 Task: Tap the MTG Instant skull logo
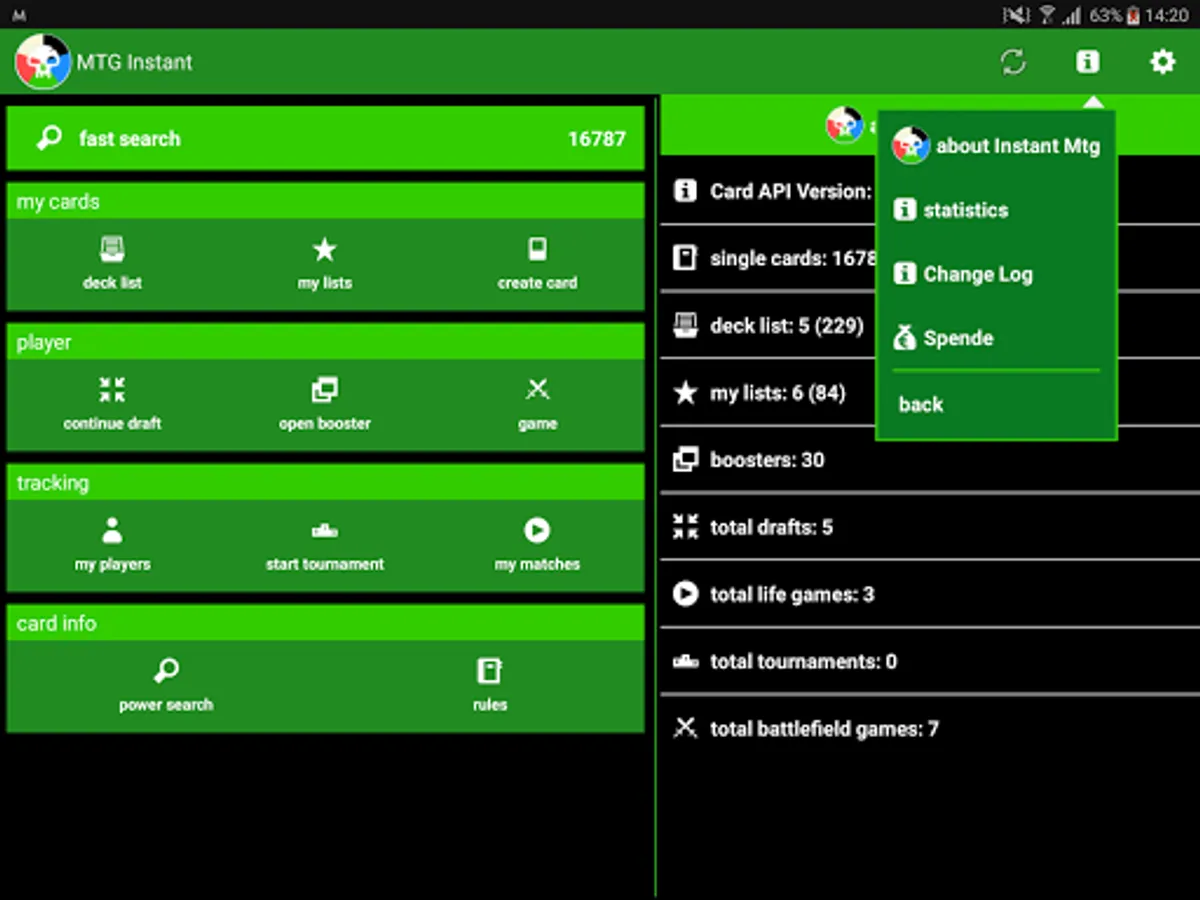pyautogui.click(x=42, y=62)
